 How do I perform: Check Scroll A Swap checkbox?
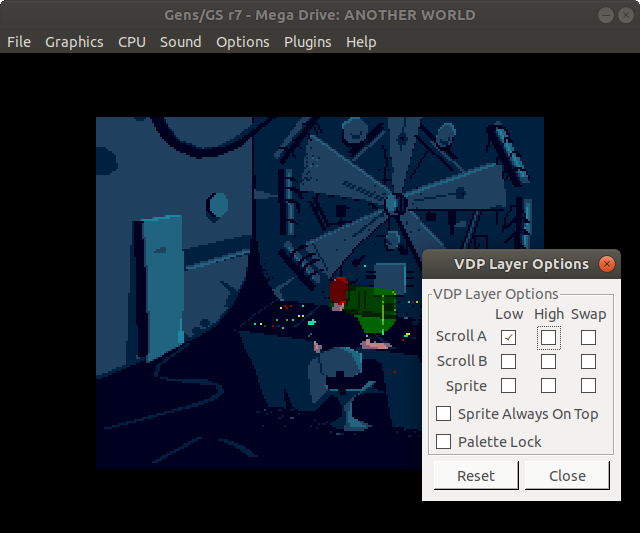point(588,337)
